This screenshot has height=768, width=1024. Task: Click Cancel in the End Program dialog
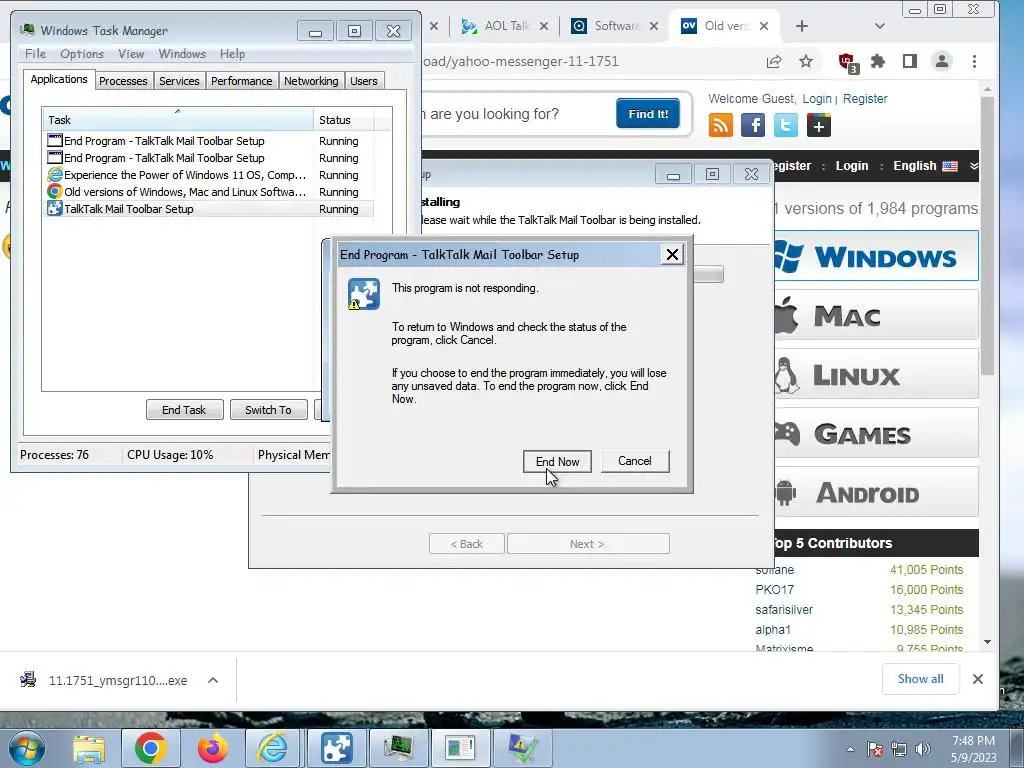point(635,461)
